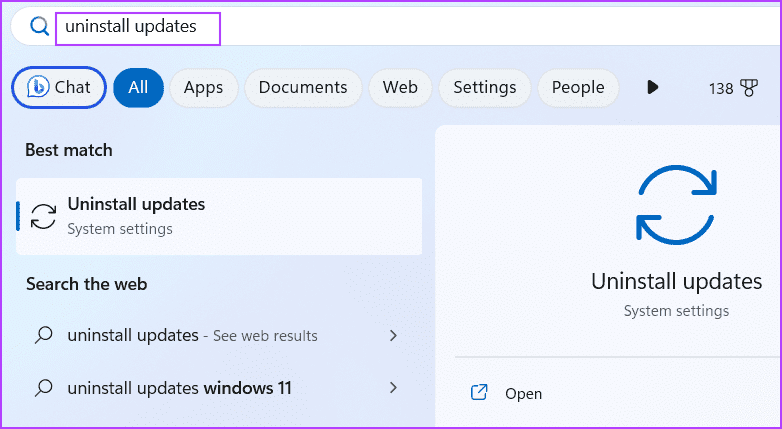Click 'Uninstall updates' title in preview pane
Screen dimensions: 782x429
(x=676, y=282)
